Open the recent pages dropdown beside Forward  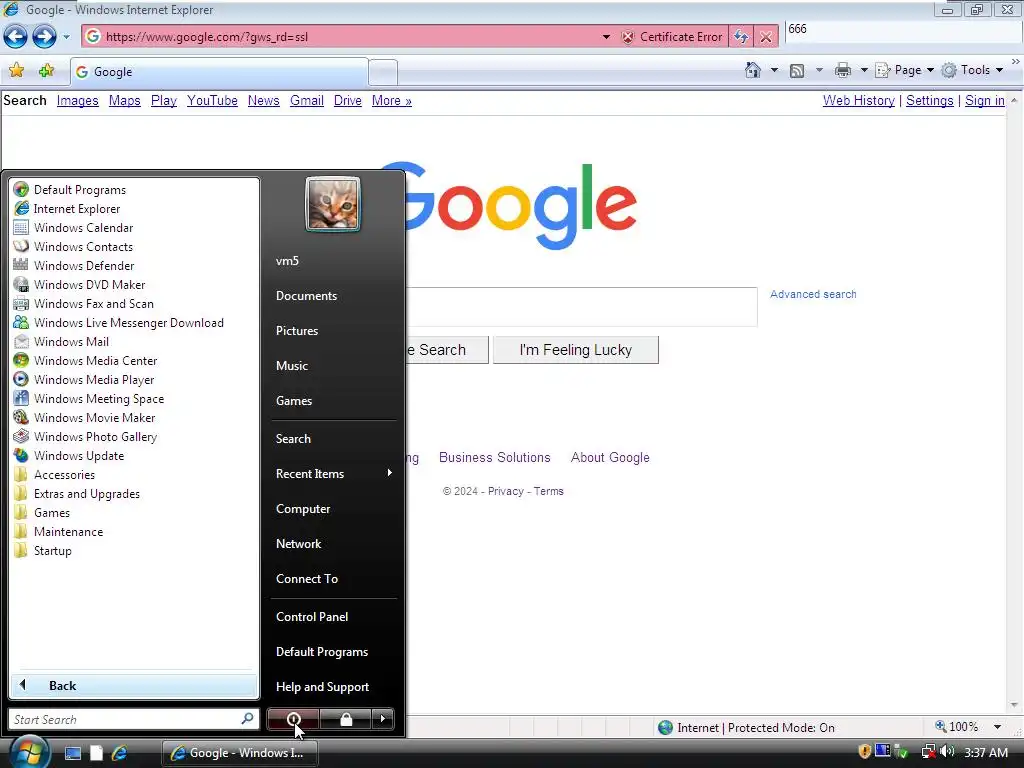click(x=66, y=37)
